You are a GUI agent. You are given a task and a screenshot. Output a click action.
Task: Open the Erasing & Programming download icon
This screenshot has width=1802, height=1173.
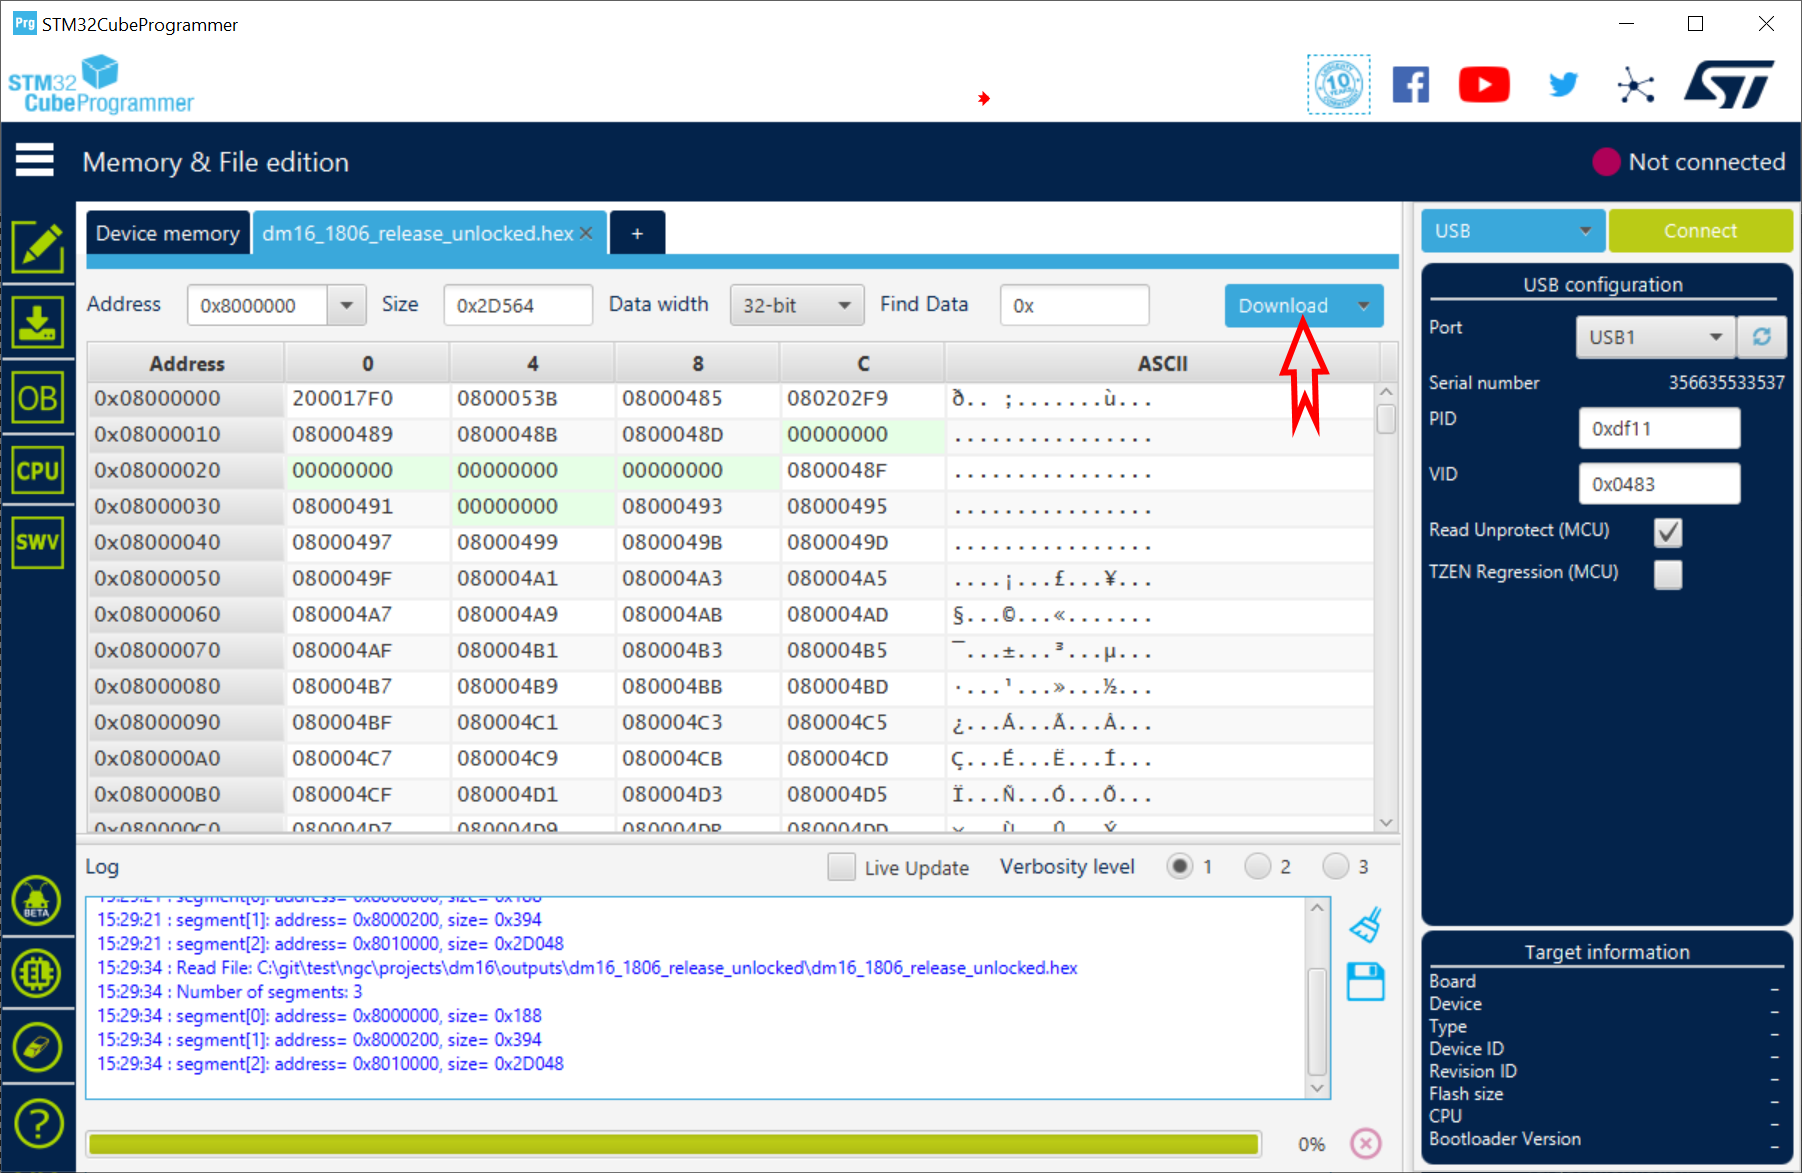point(38,322)
